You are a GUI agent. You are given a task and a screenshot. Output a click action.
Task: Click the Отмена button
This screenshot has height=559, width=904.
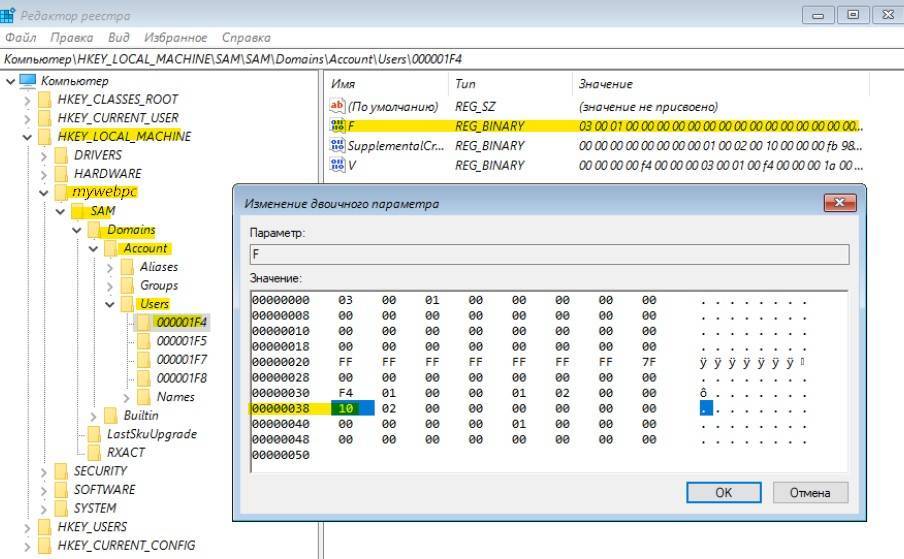pos(809,492)
